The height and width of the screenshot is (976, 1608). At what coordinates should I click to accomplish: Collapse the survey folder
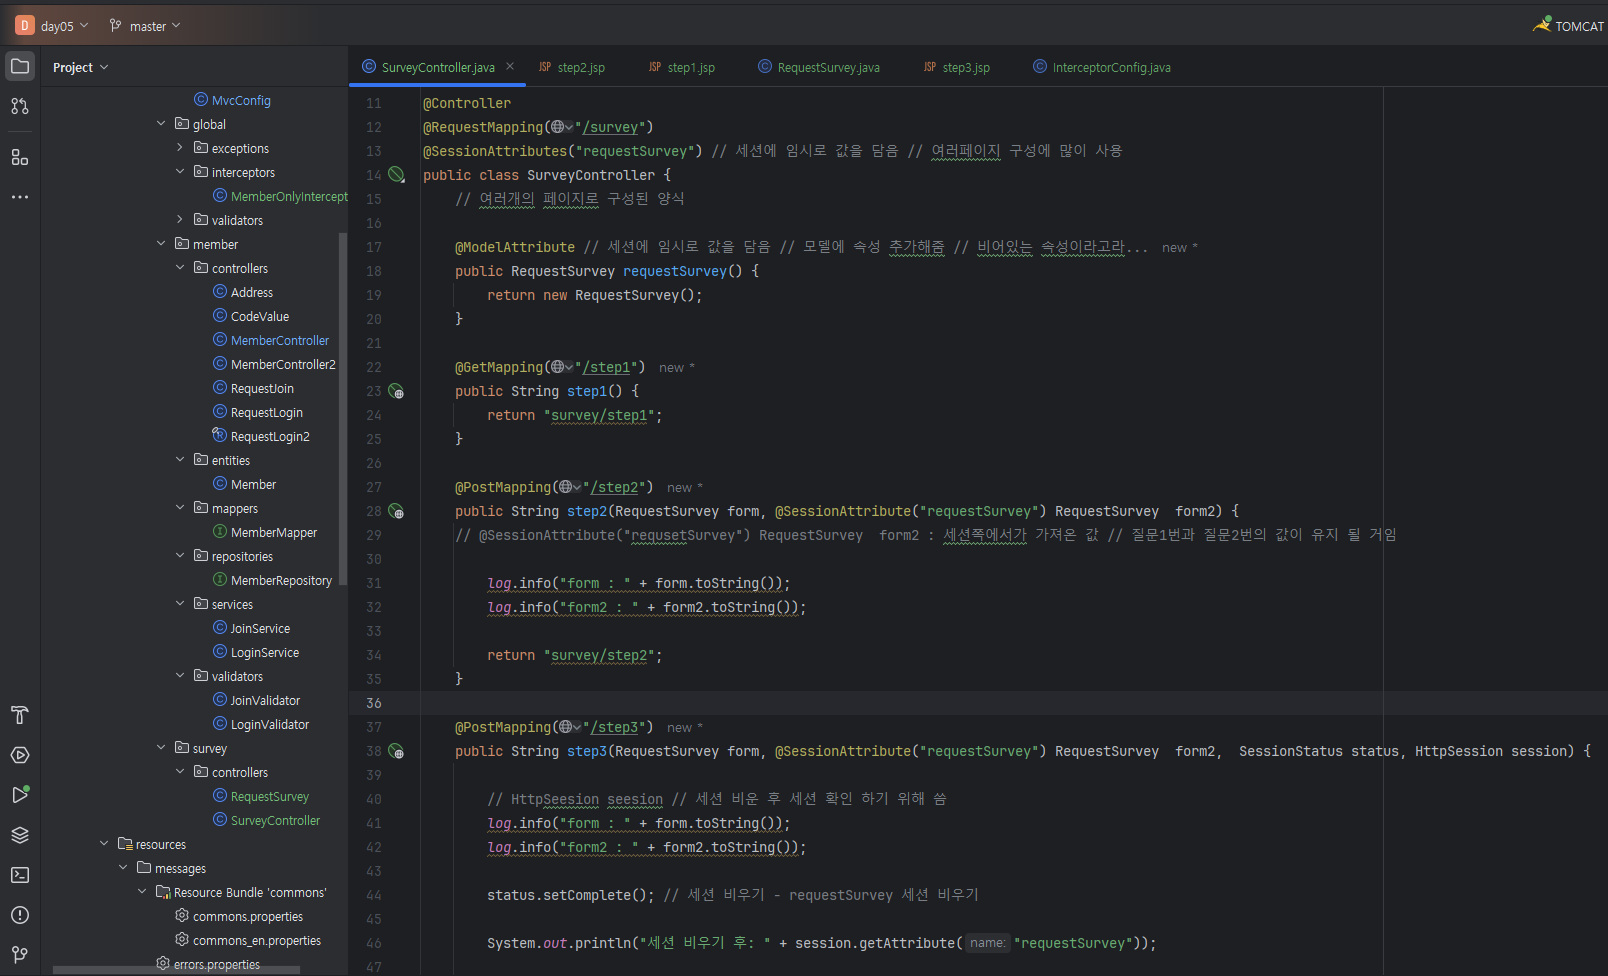coord(161,748)
